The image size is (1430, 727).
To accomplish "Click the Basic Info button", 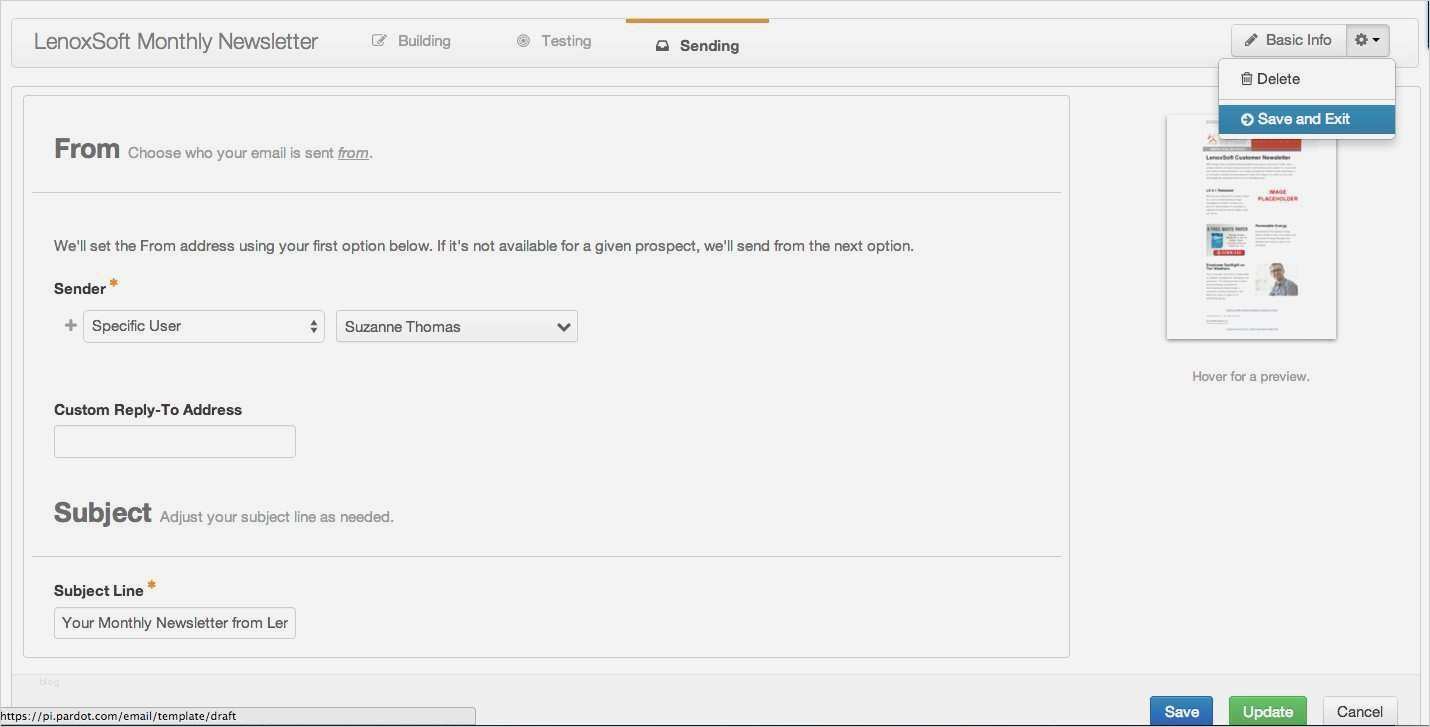I will coord(1289,41).
